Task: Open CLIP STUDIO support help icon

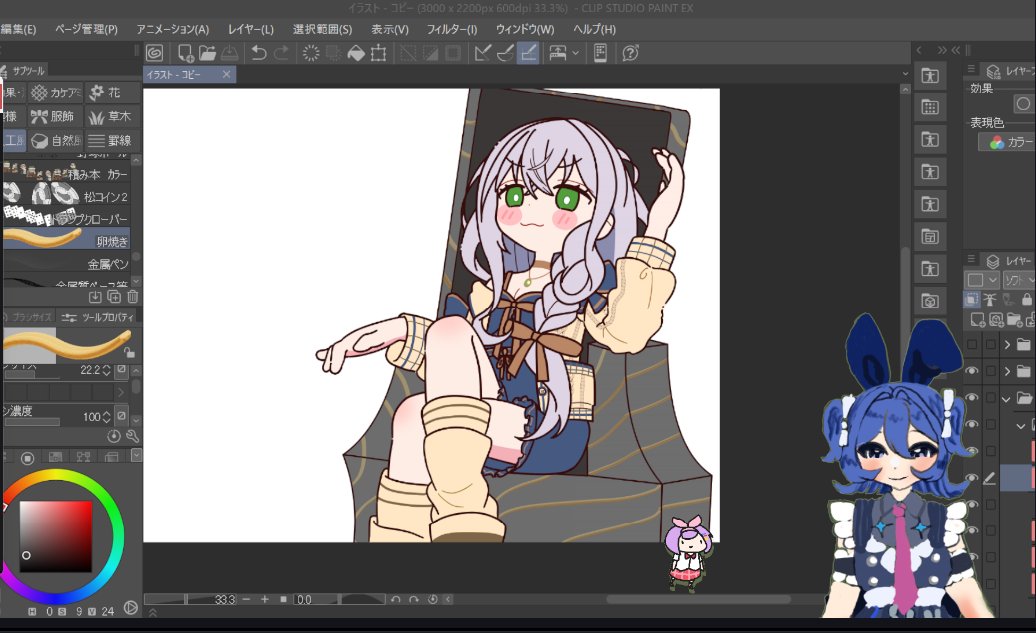Action: pos(630,53)
